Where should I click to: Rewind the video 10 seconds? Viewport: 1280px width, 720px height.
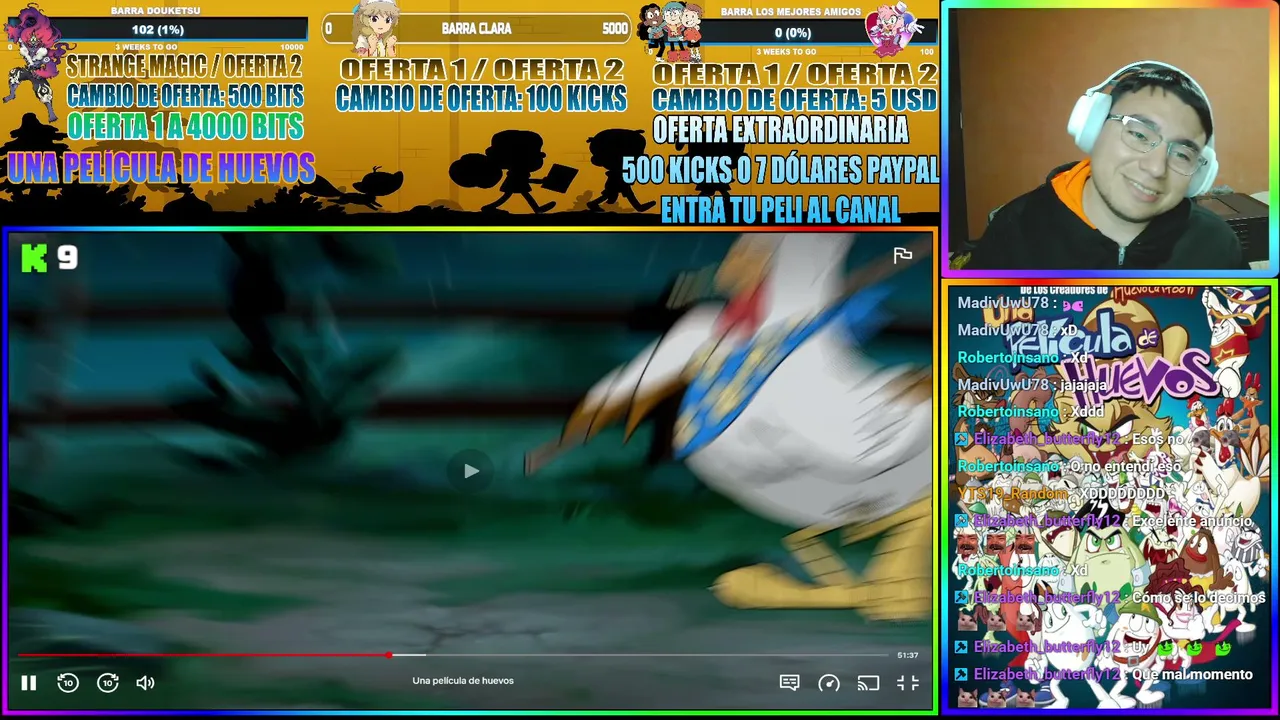(x=68, y=683)
